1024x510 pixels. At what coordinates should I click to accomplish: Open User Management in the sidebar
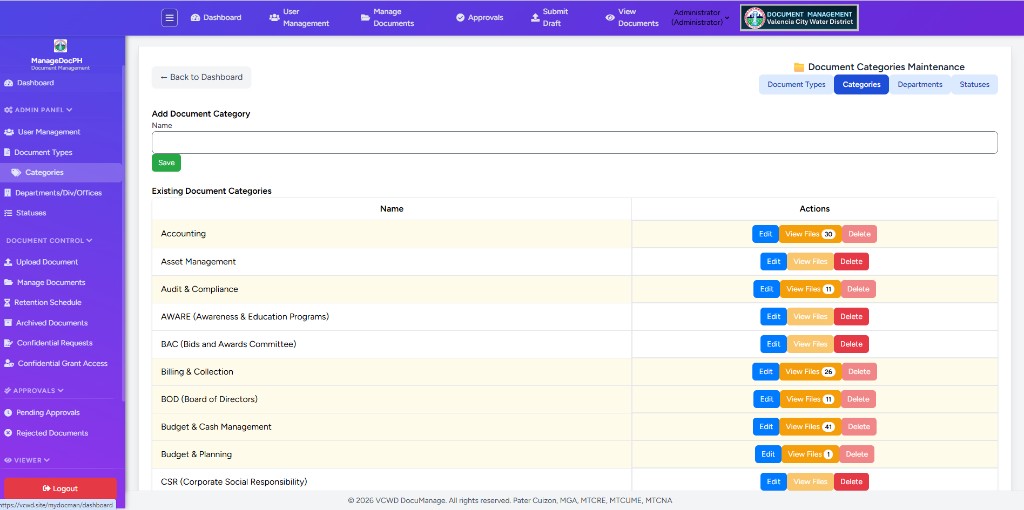pos(42,132)
